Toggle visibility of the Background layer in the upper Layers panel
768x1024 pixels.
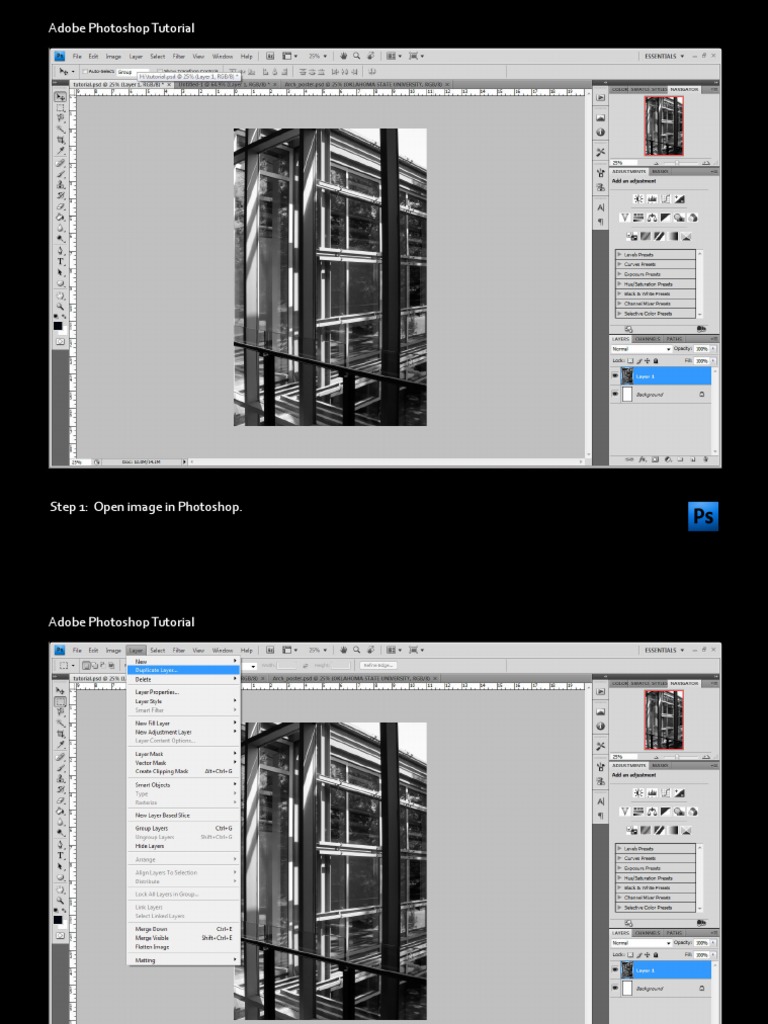pyautogui.click(x=615, y=395)
